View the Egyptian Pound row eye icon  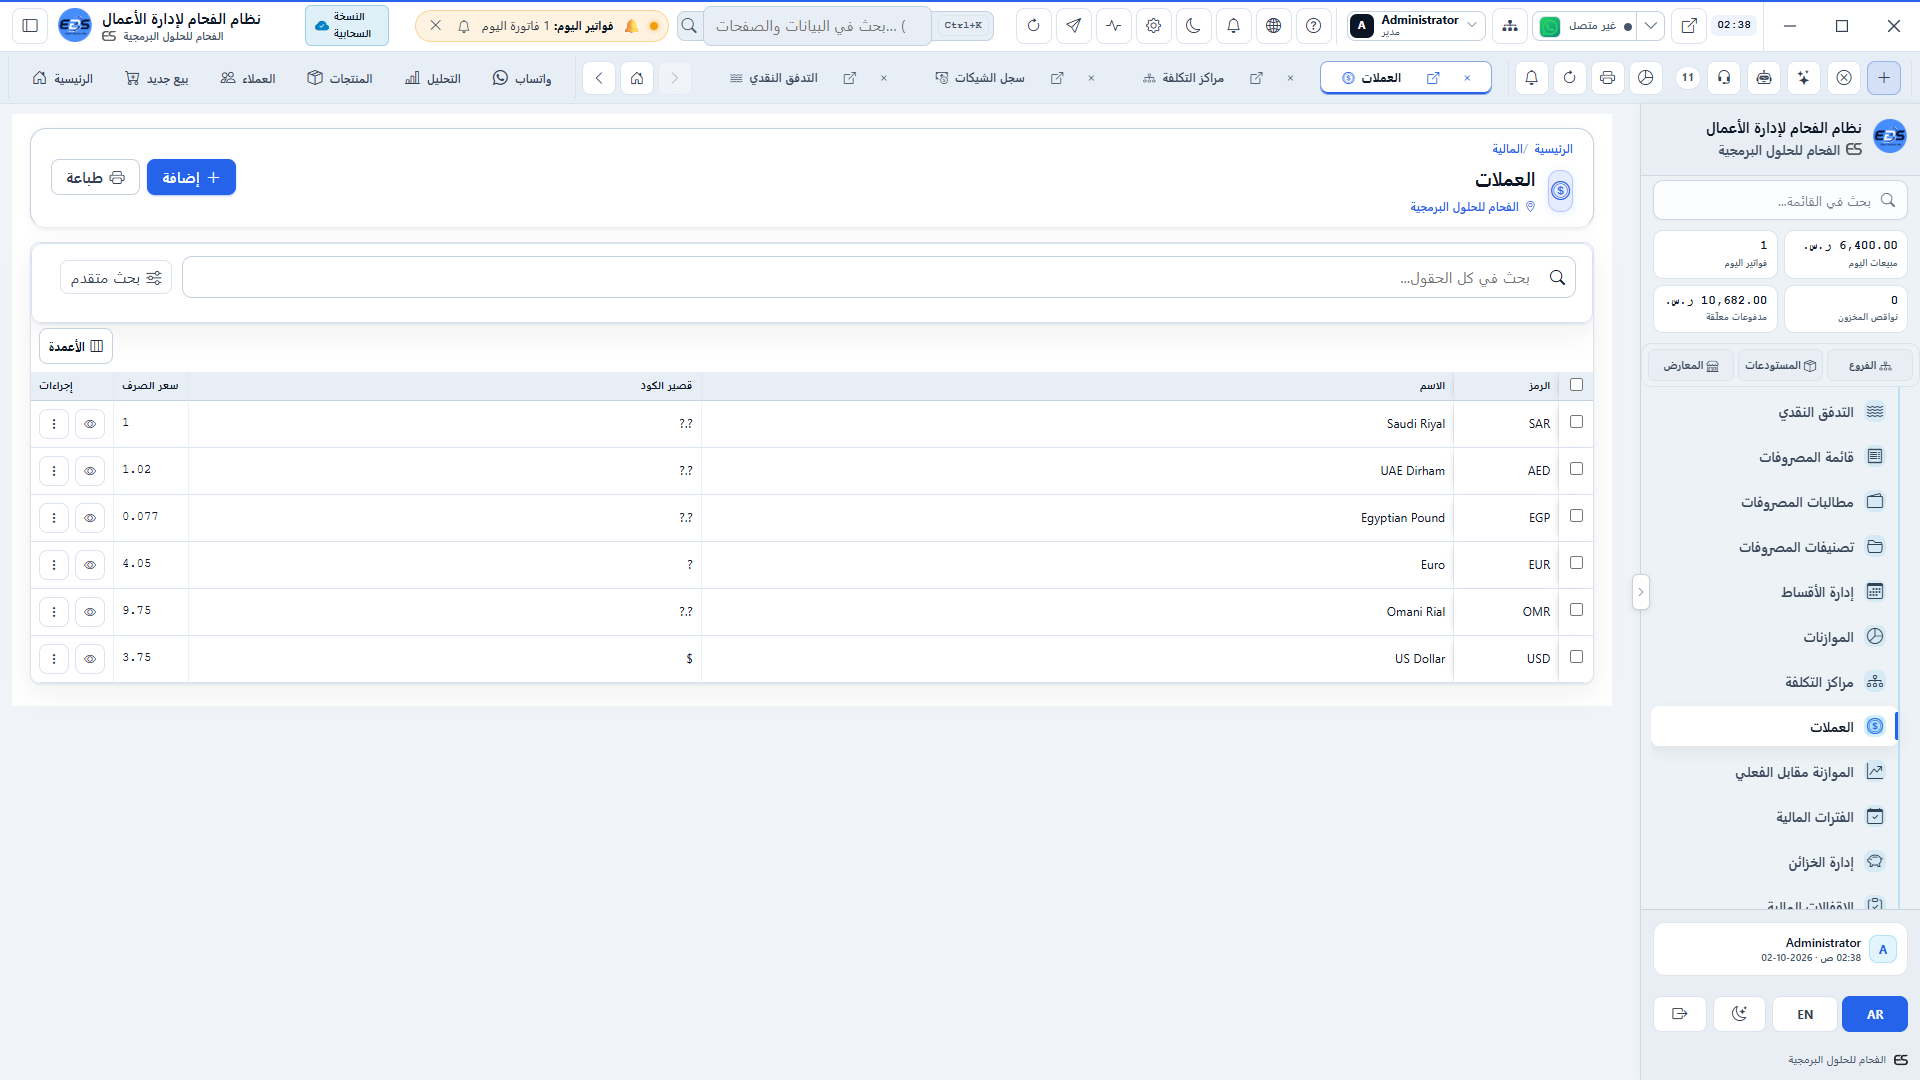coord(90,518)
